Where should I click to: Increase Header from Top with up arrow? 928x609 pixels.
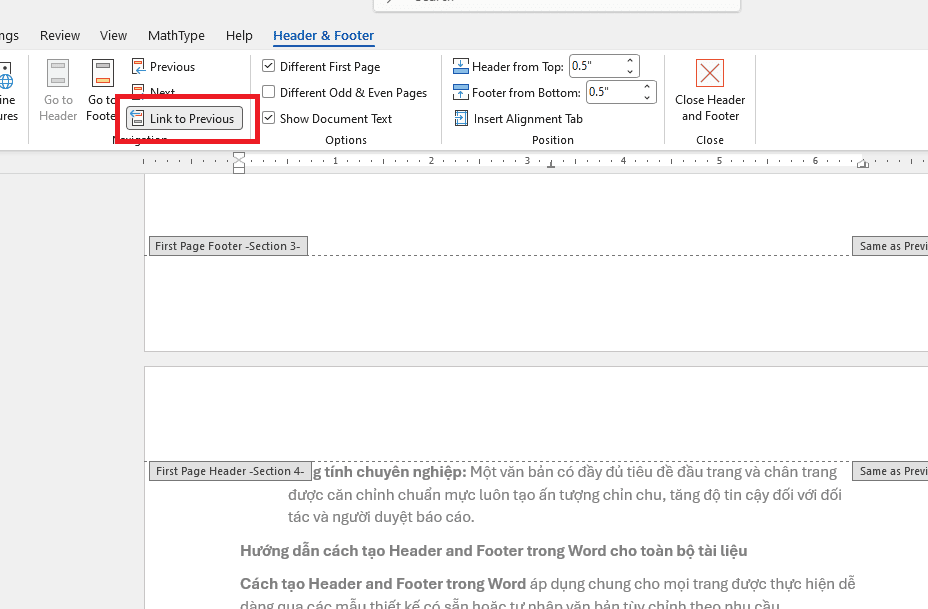(630, 61)
